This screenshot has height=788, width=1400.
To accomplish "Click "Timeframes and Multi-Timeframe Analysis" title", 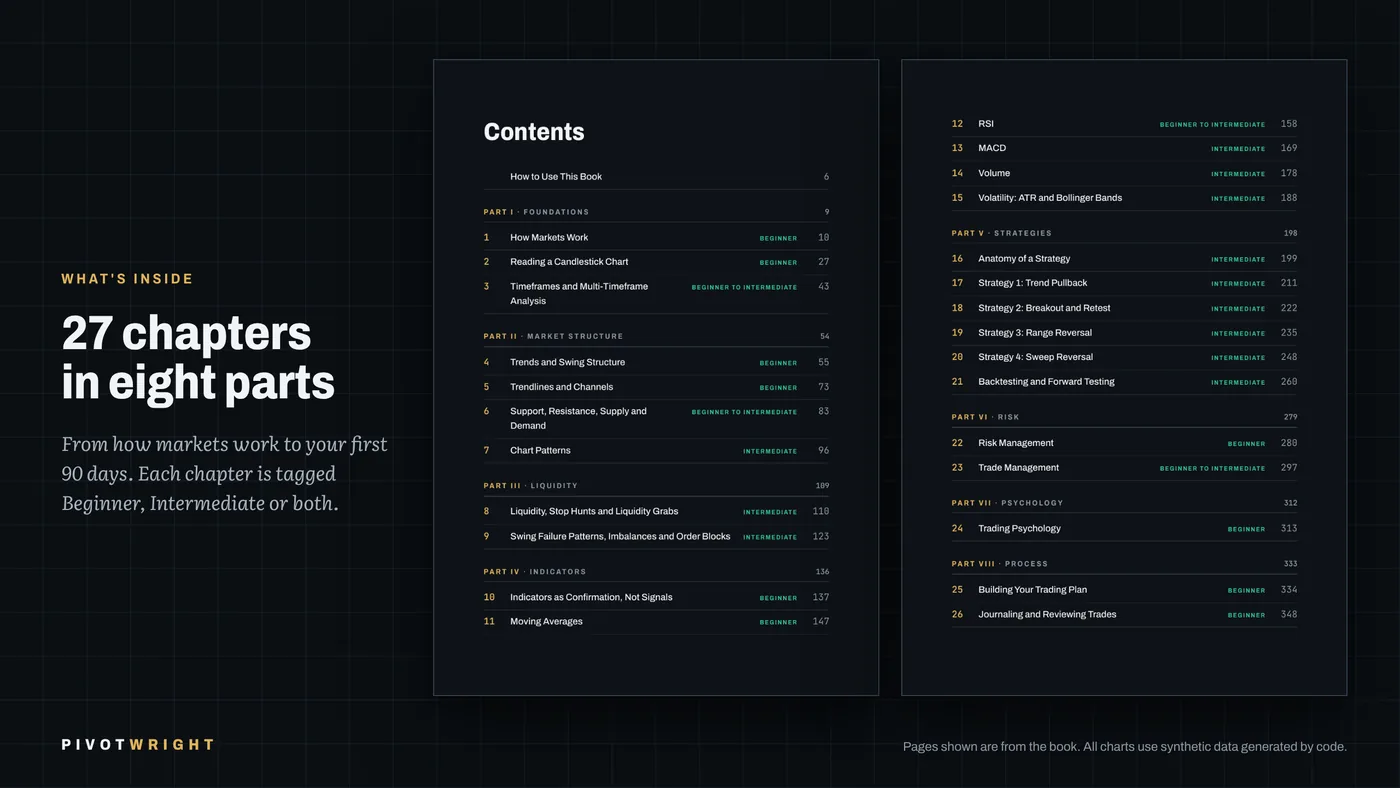I will click(579, 294).
